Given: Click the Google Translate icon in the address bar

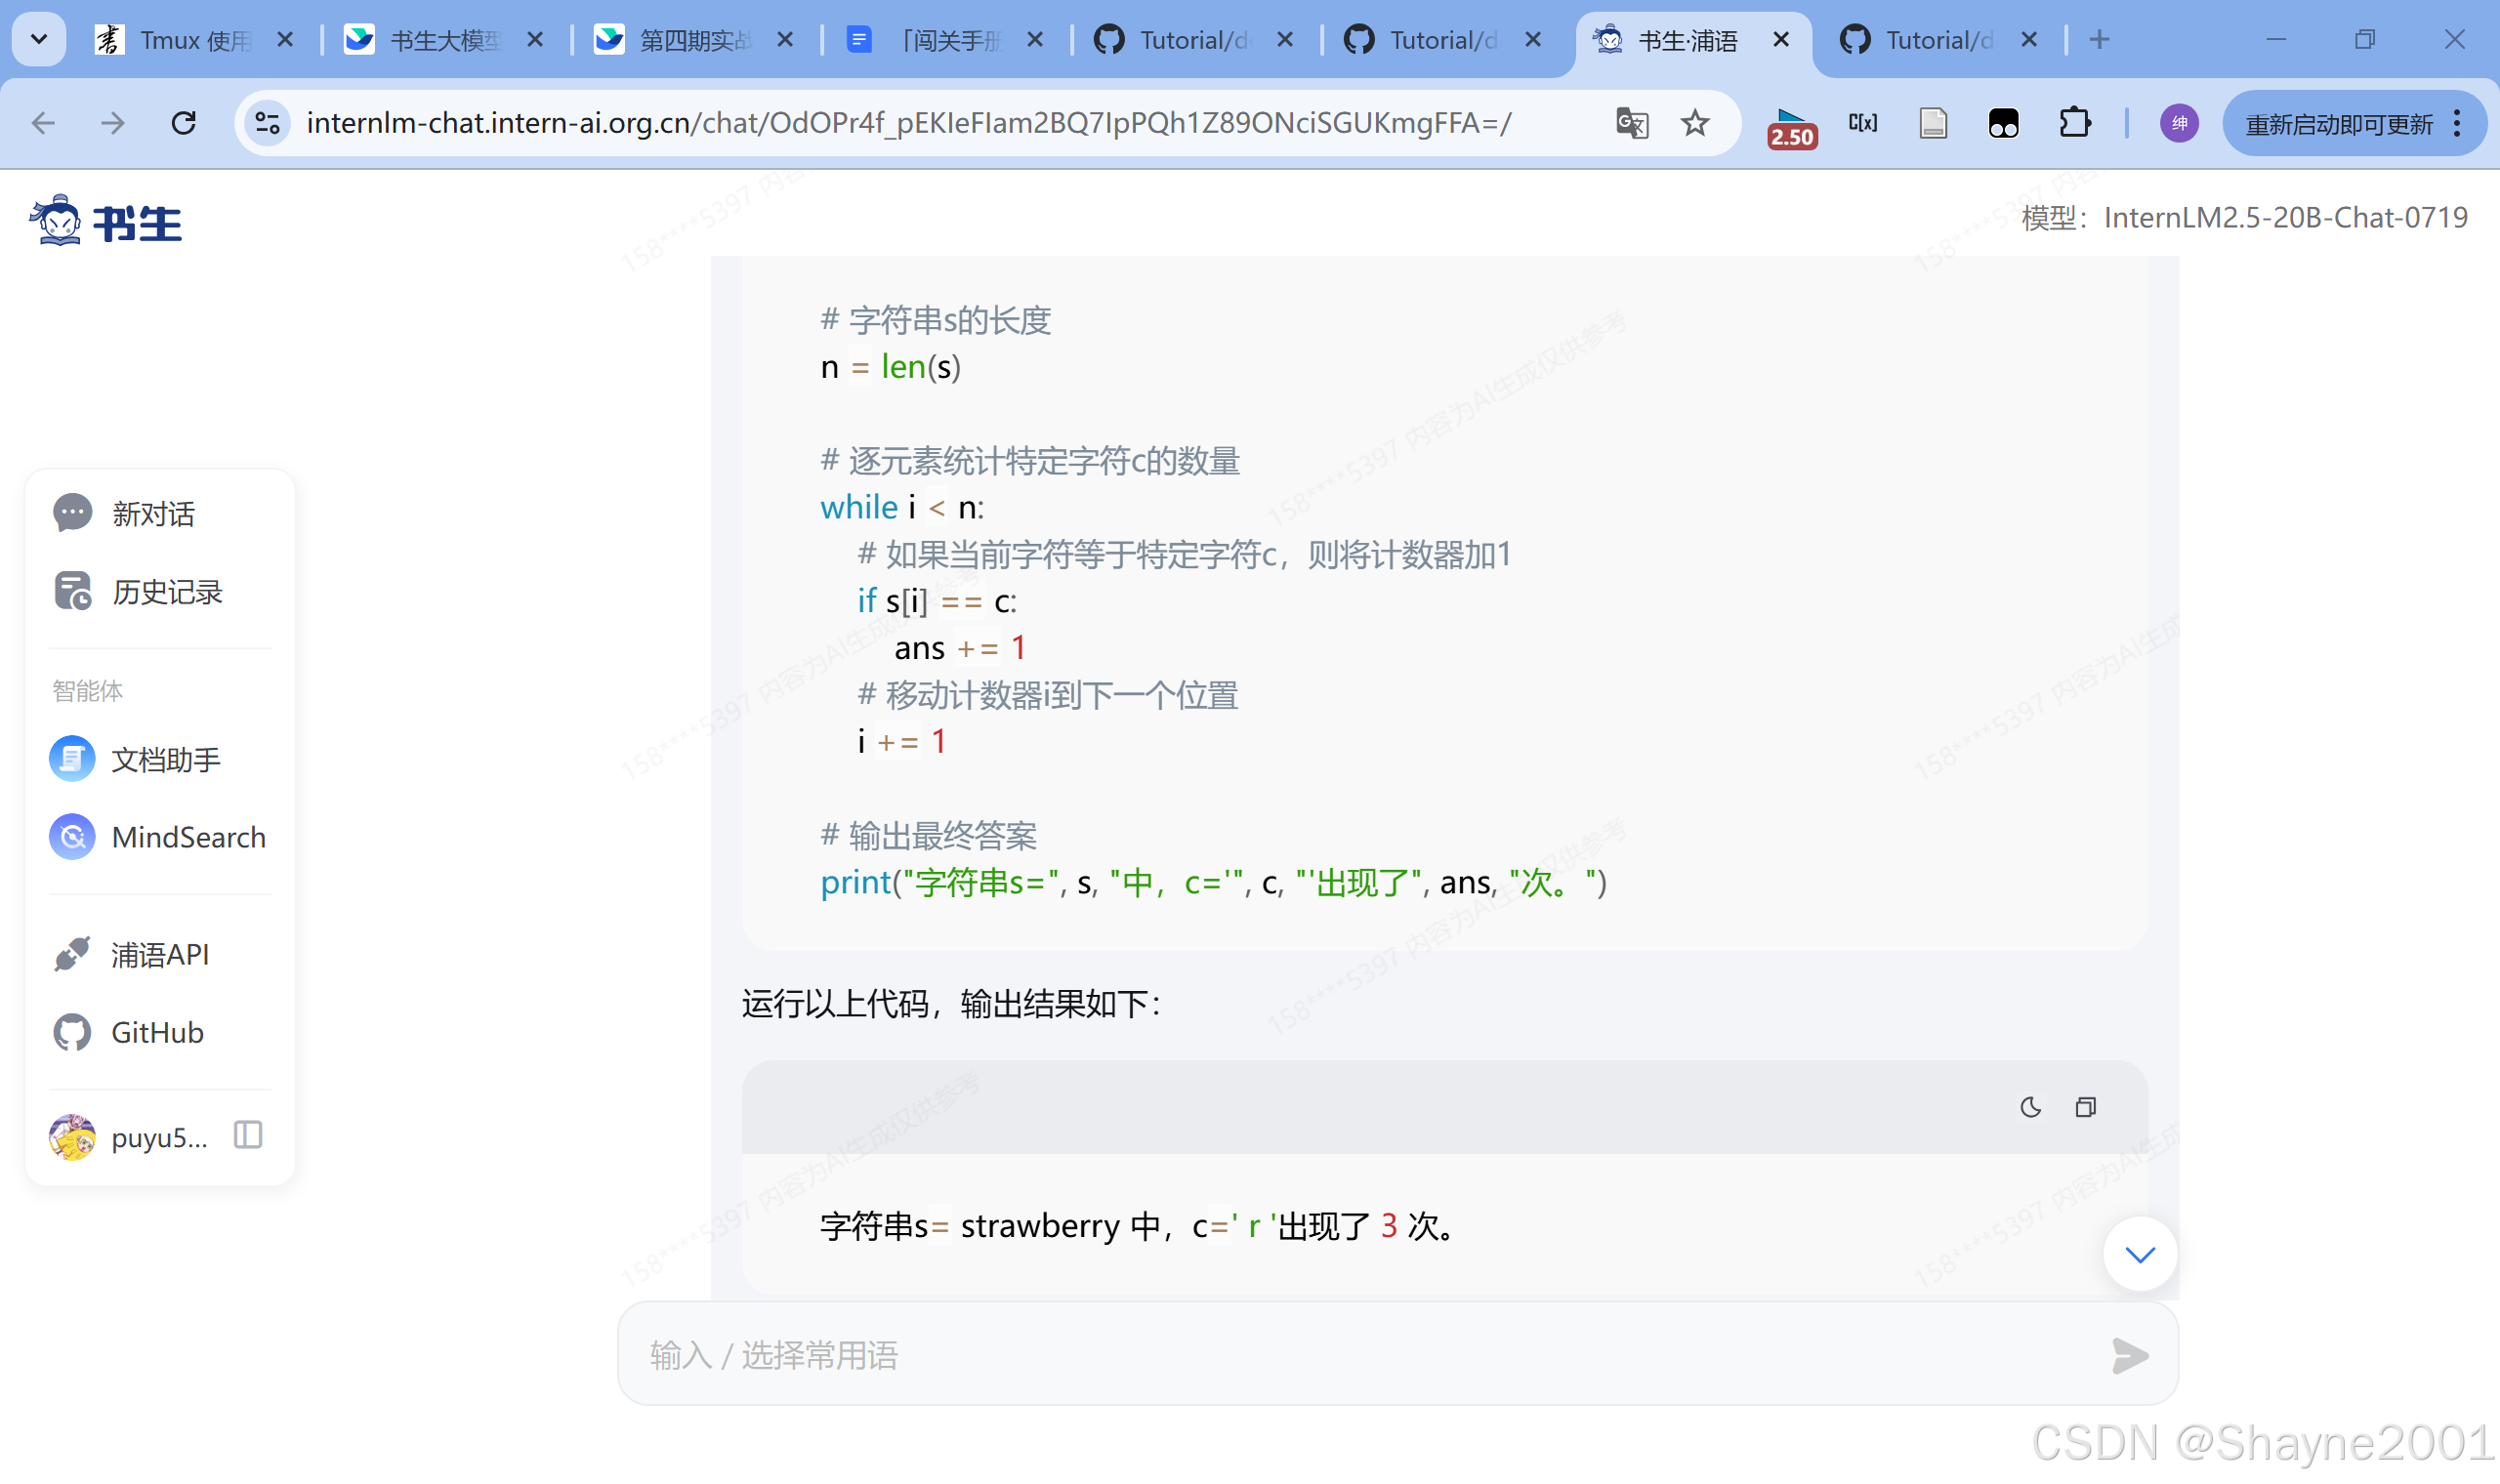Looking at the screenshot, I should tap(1630, 123).
